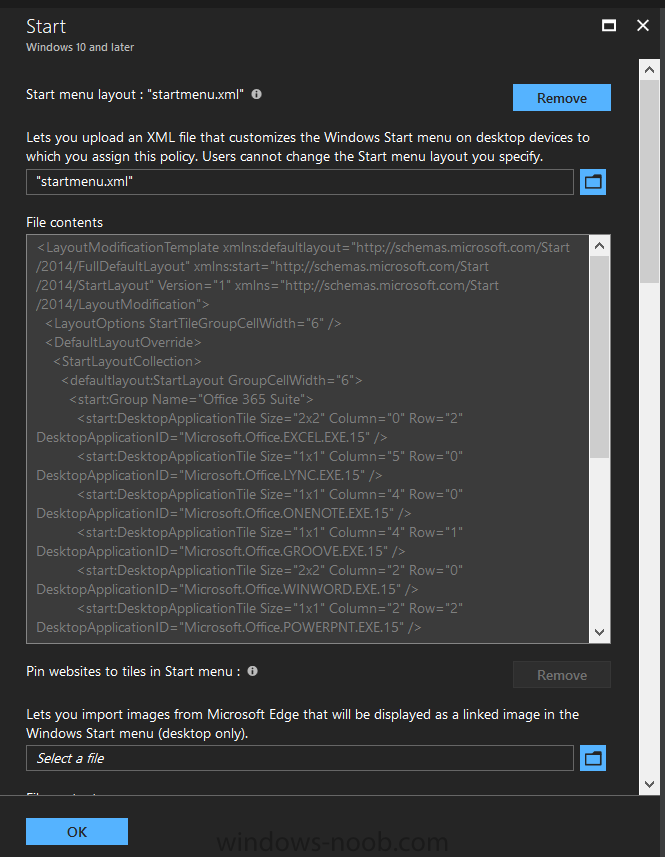
Task: Click the "startmenu.xml" file input field
Action: [x=300, y=182]
